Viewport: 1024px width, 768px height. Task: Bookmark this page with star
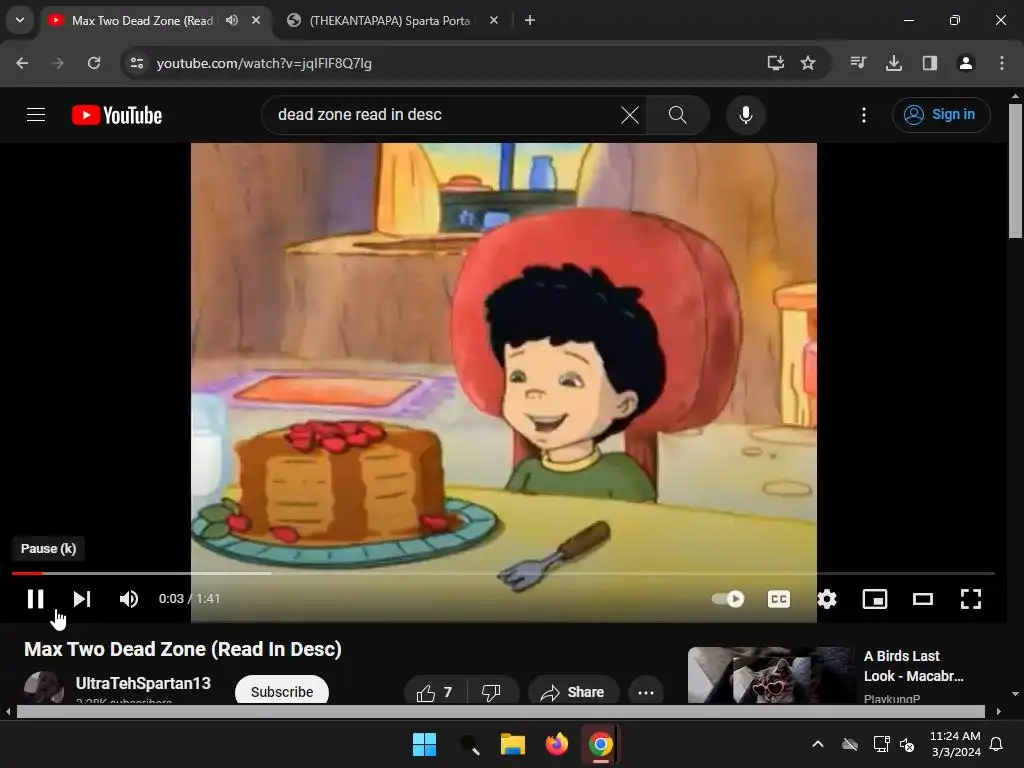point(808,63)
